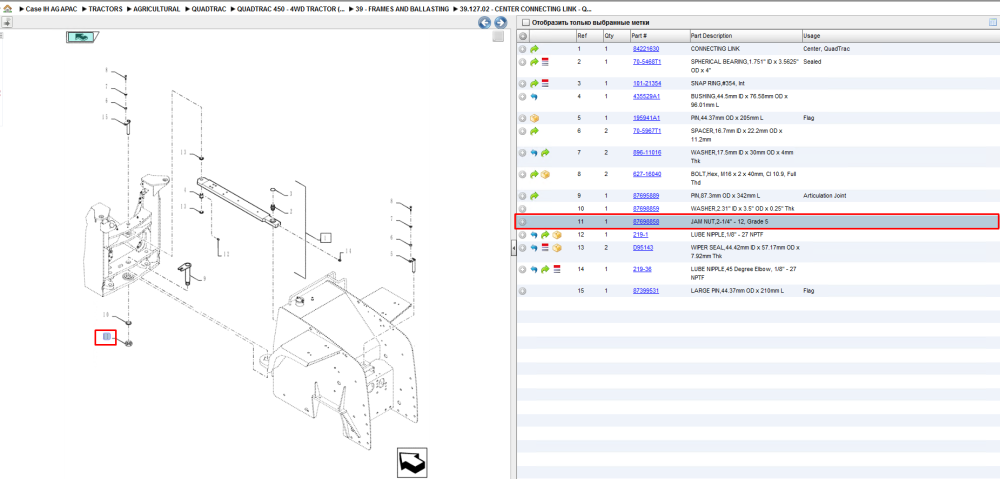Click green arrow for SPACER row
The image size is (1000, 479).
tap(534, 131)
